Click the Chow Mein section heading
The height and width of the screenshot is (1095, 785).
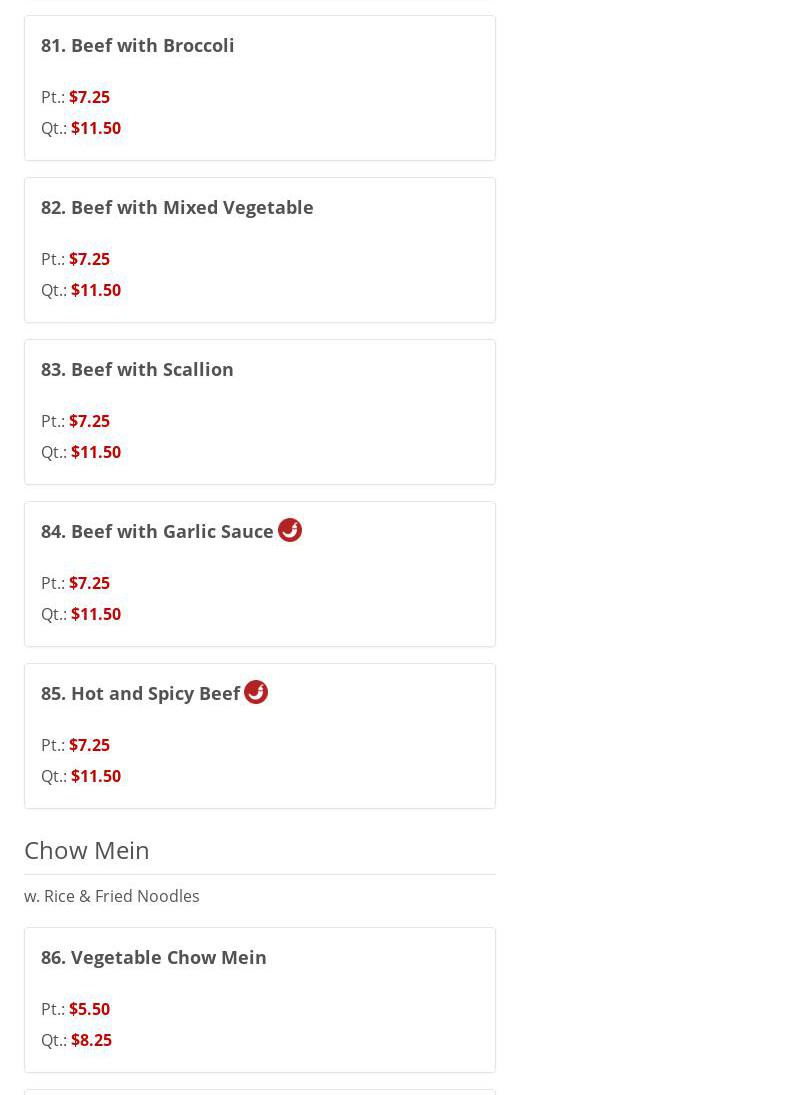87,850
